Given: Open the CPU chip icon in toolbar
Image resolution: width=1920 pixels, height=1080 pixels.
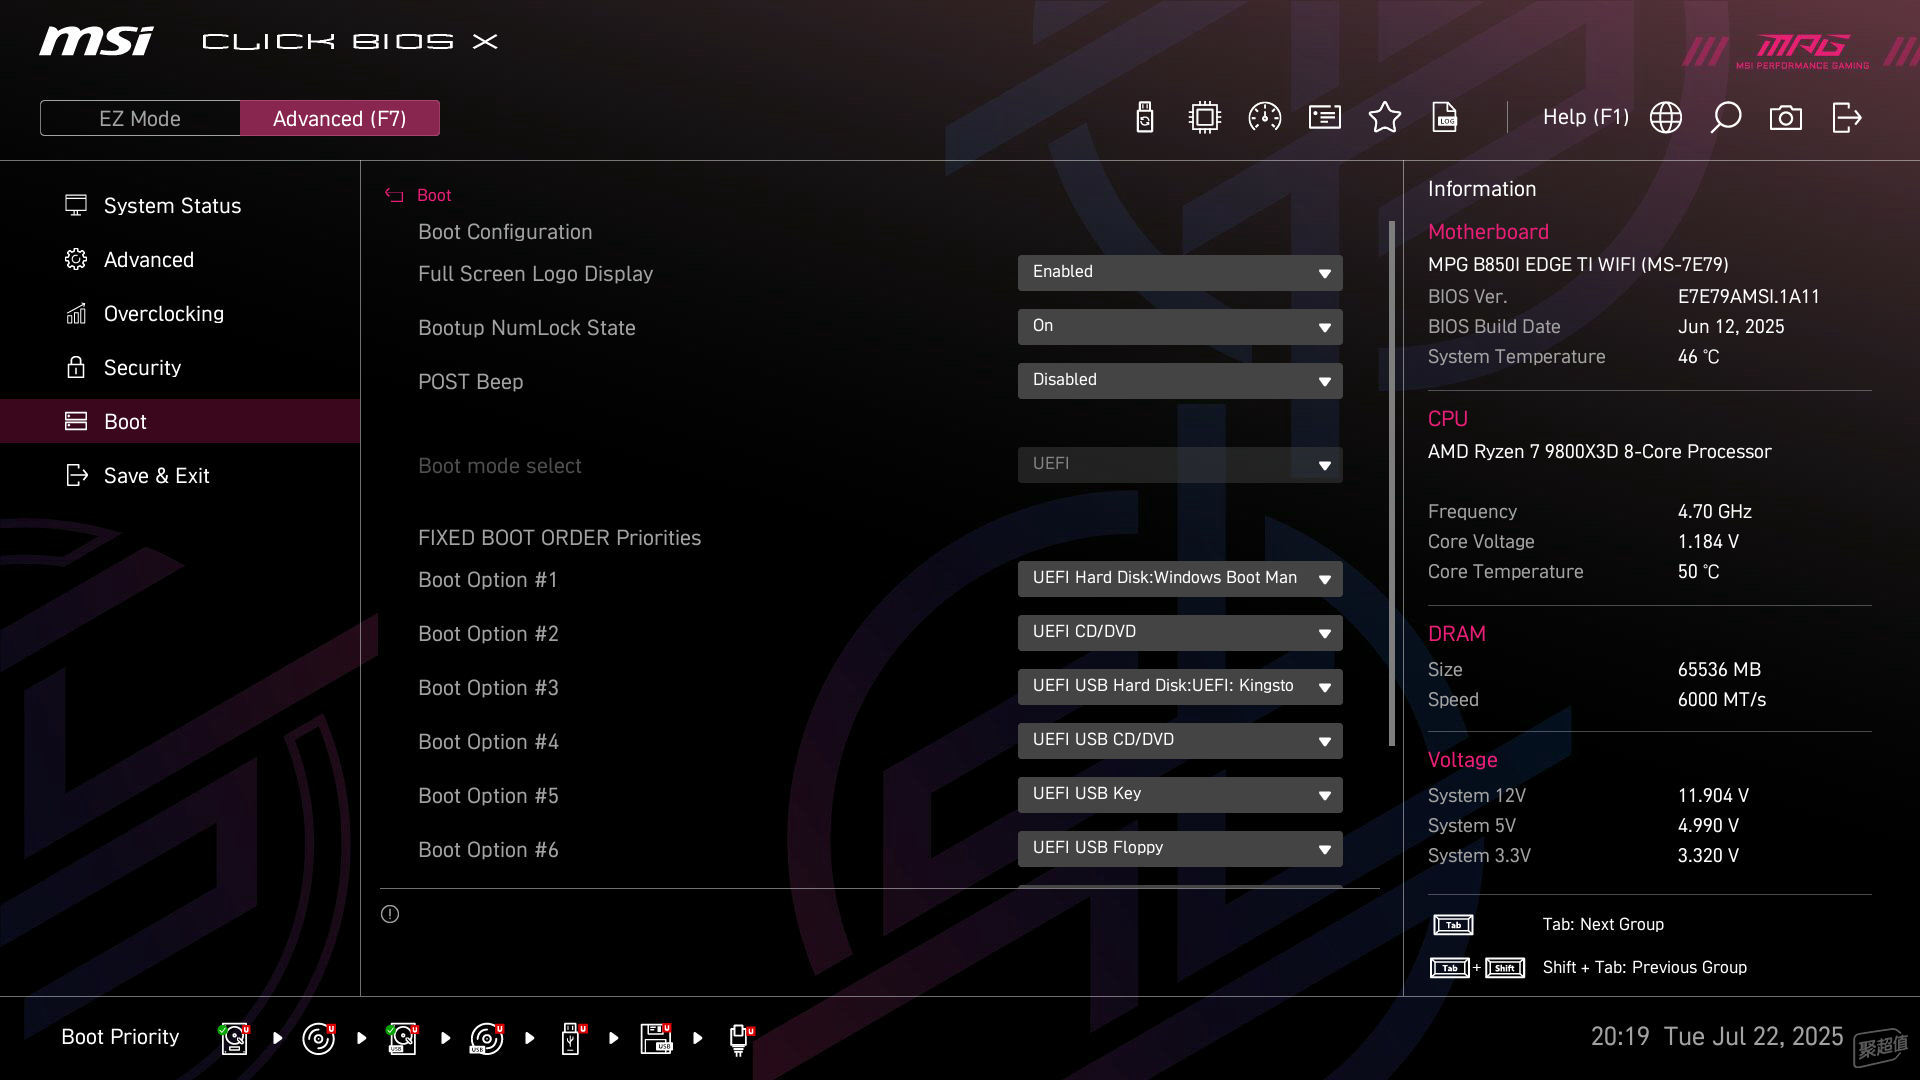Looking at the screenshot, I should [x=1205, y=117].
